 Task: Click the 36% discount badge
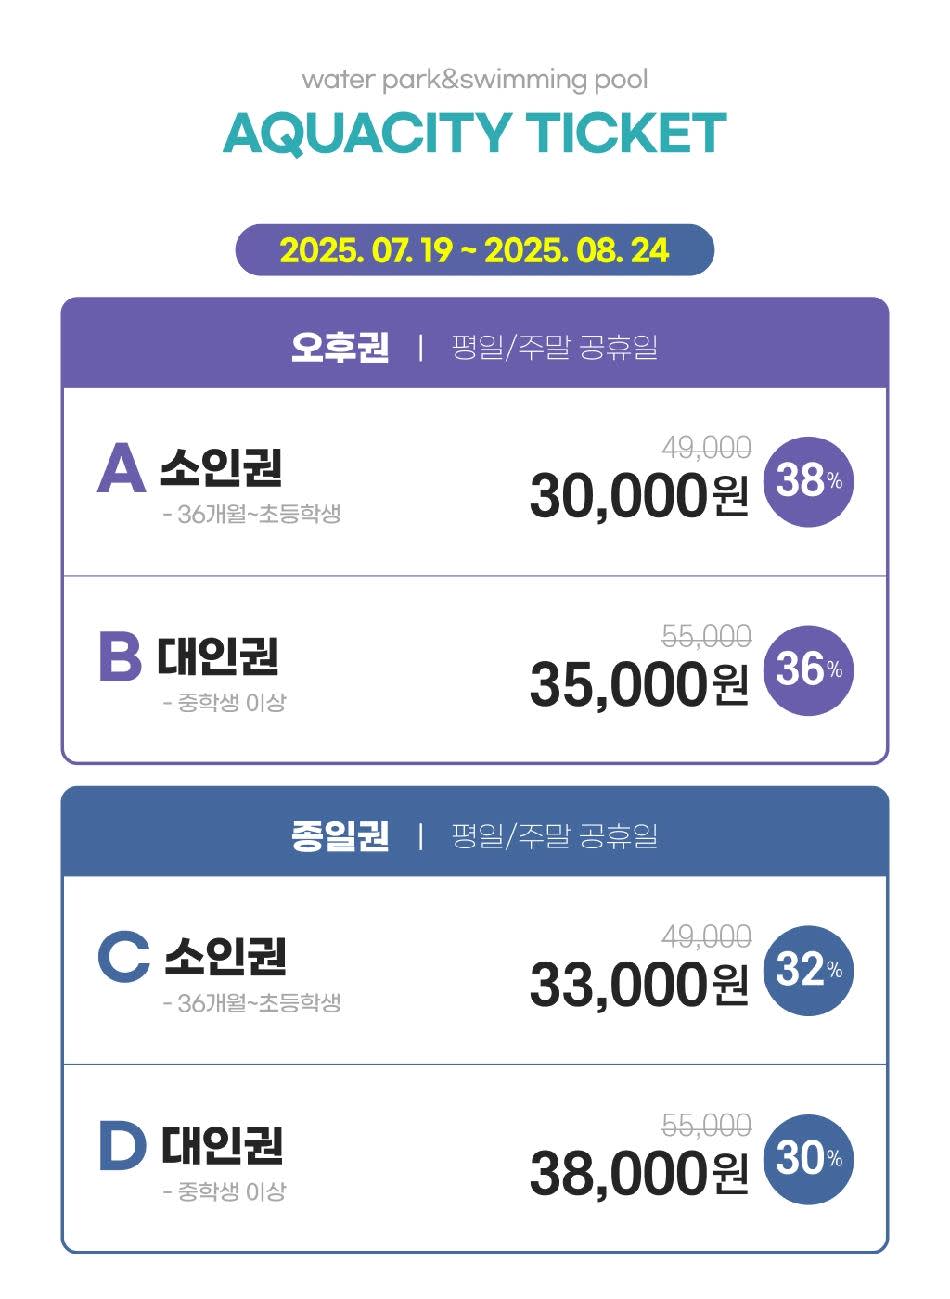[x=808, y=670]
